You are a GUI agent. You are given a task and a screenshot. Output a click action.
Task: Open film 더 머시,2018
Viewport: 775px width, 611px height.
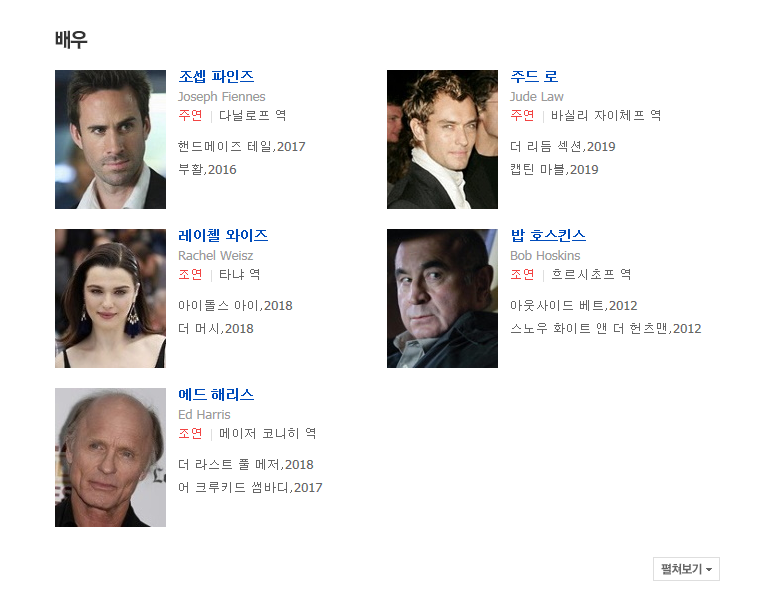215,329
